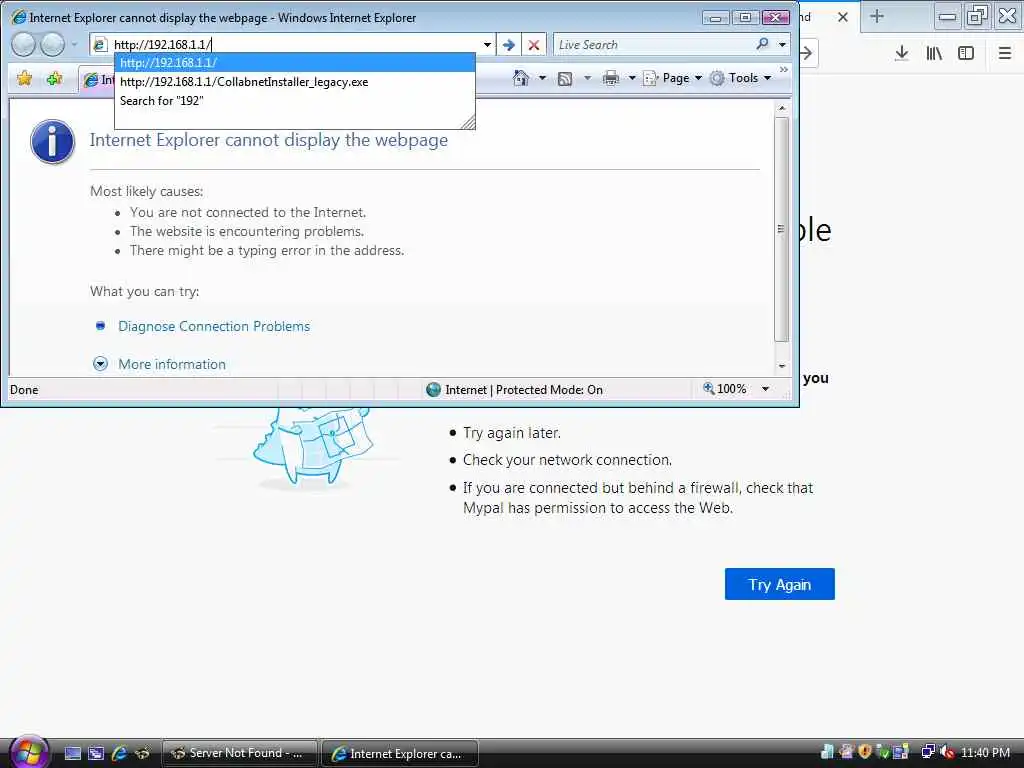Click the IE Home toolbar icon
Image resolution: width=1024 pixels, height=768 pixels.
pos(520,78)
